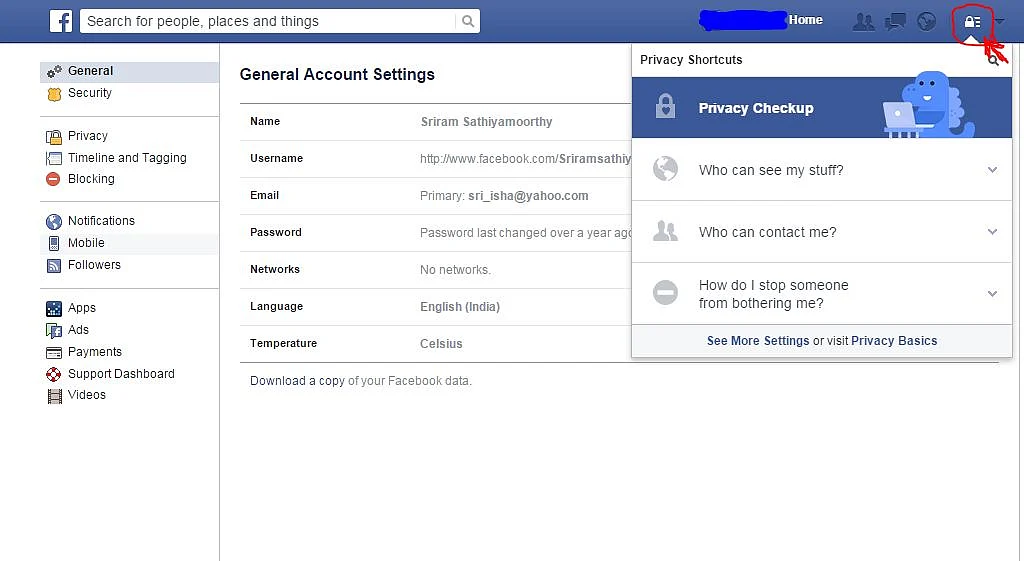The width and height of the screenshot is (1024, 561).
Task: Click Privacy Basics link
Action: [x=893, y=341]
